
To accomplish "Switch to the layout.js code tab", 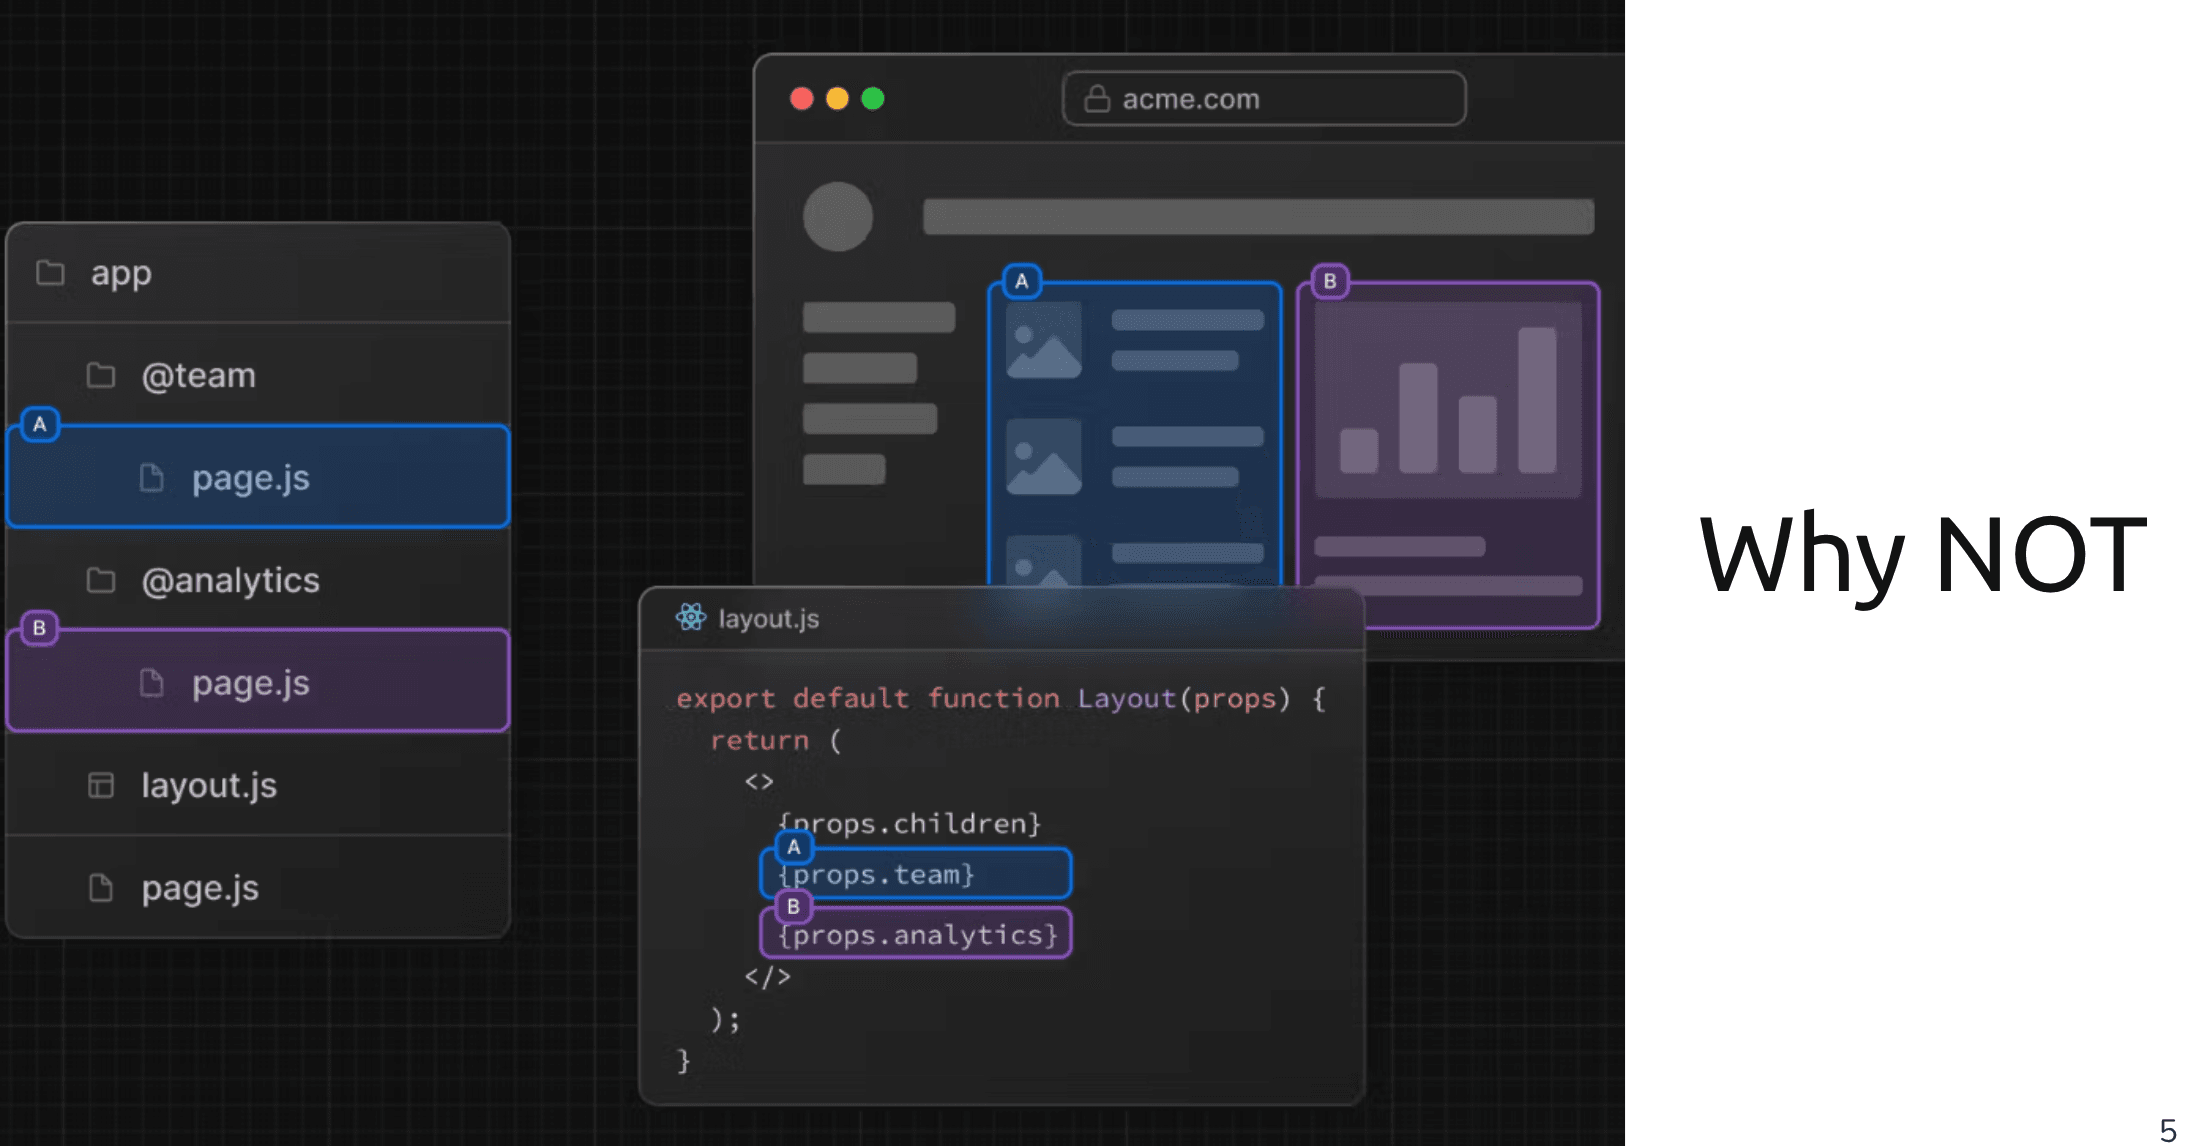I will pos(748,618).
